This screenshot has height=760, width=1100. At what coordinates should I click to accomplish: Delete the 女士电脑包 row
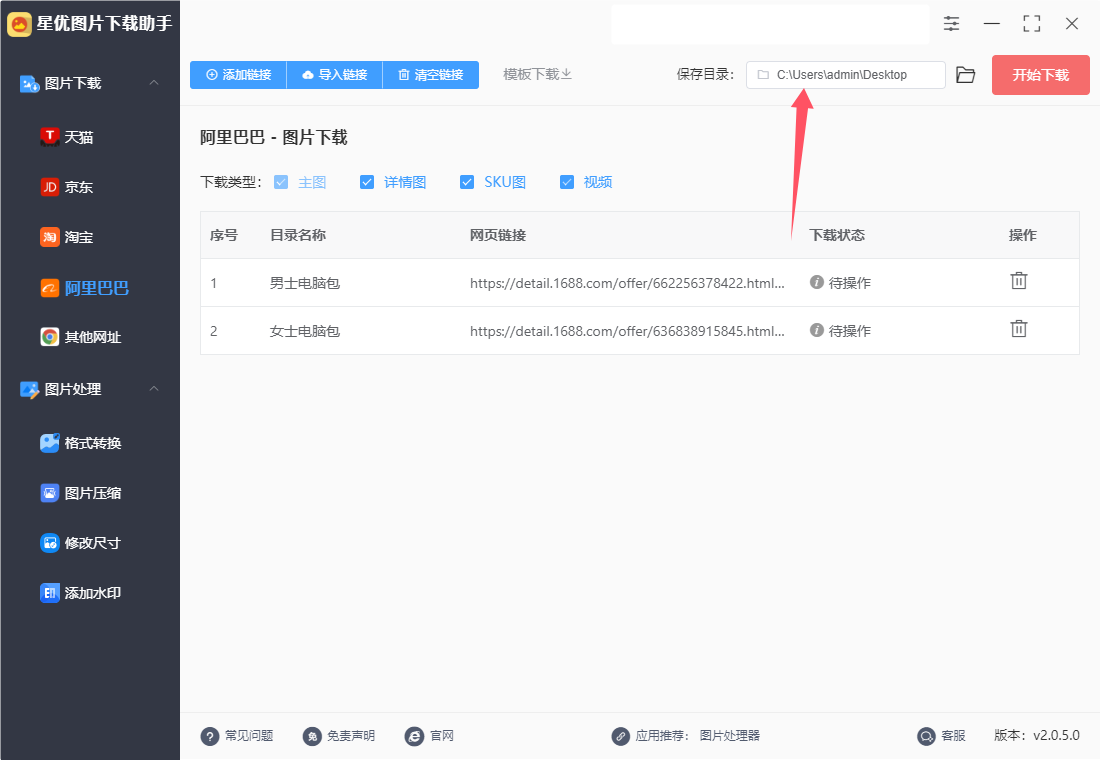coord(1019,329)
